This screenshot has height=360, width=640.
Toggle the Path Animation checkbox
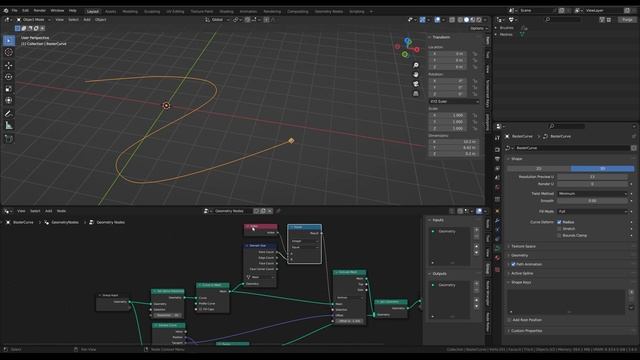pos(513,264)
